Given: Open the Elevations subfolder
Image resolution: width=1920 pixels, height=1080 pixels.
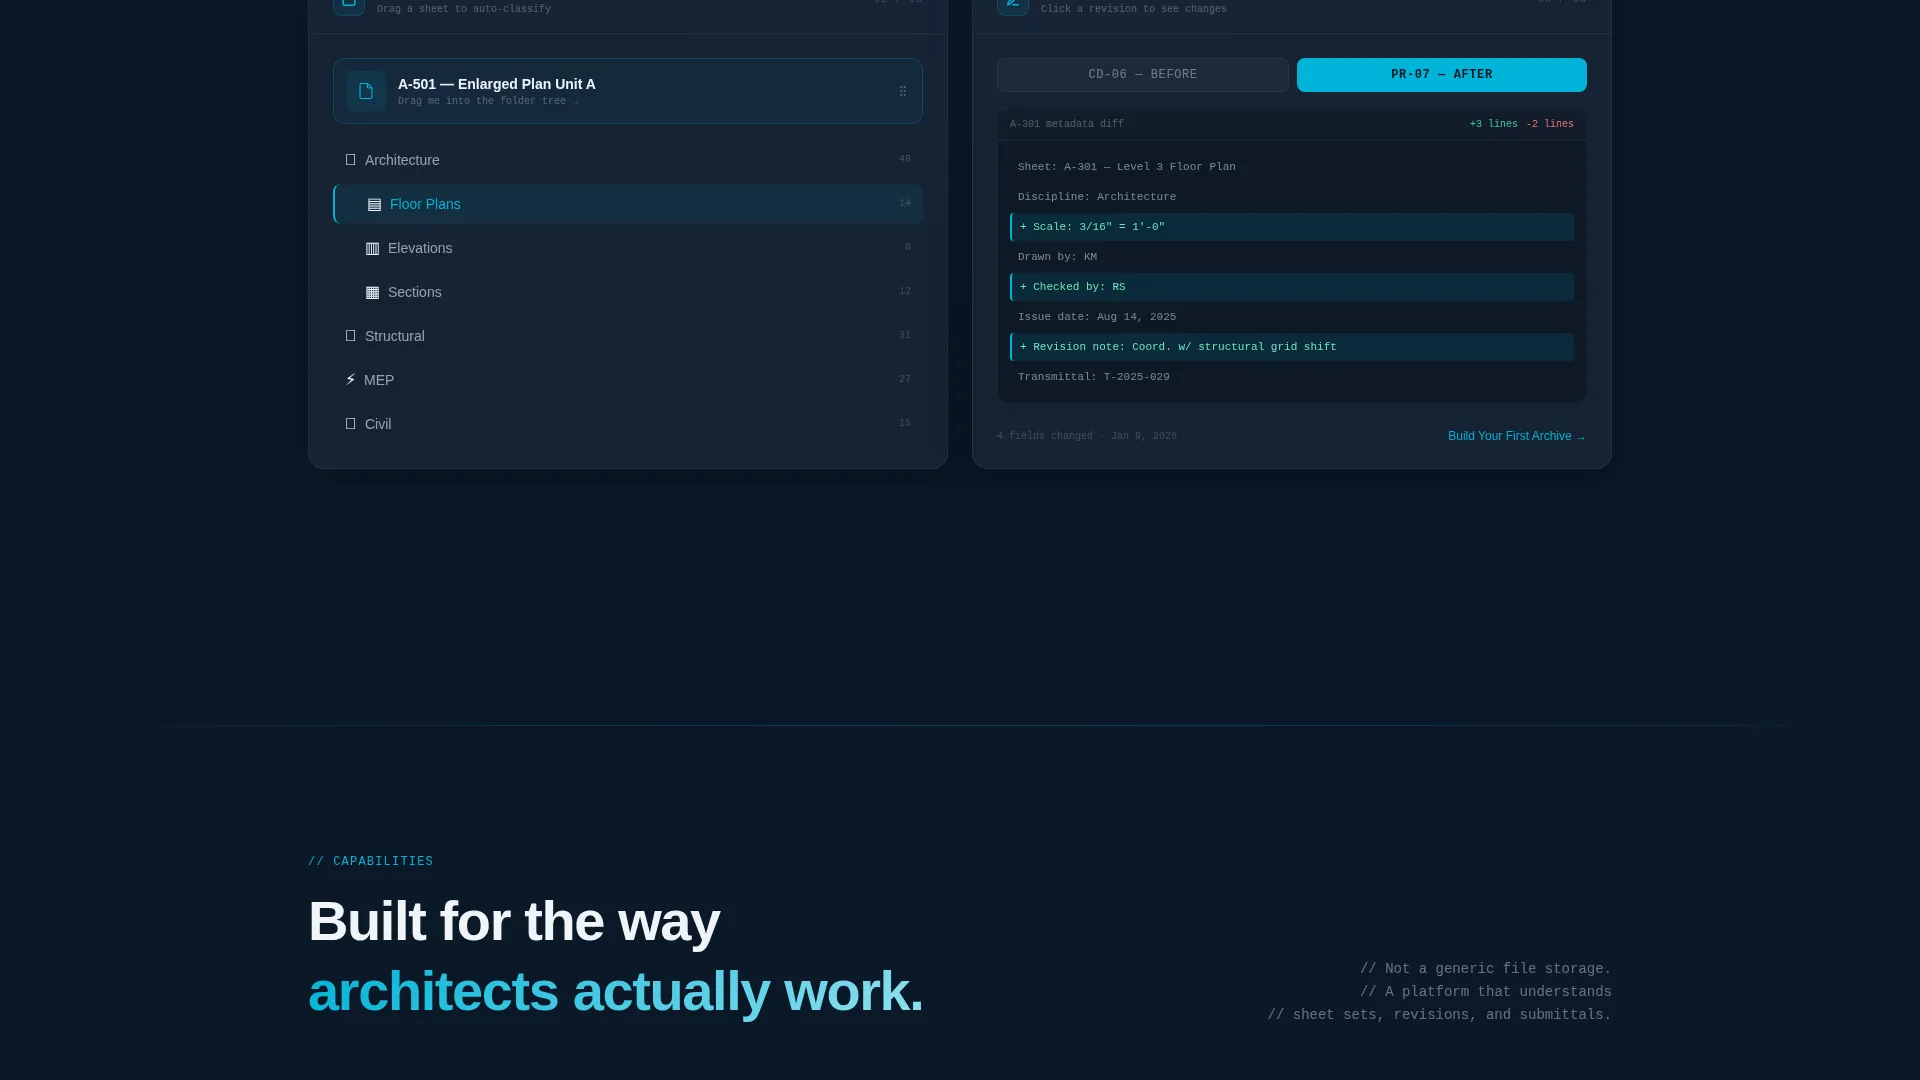Looking at the screenshot, I should 628,248.
